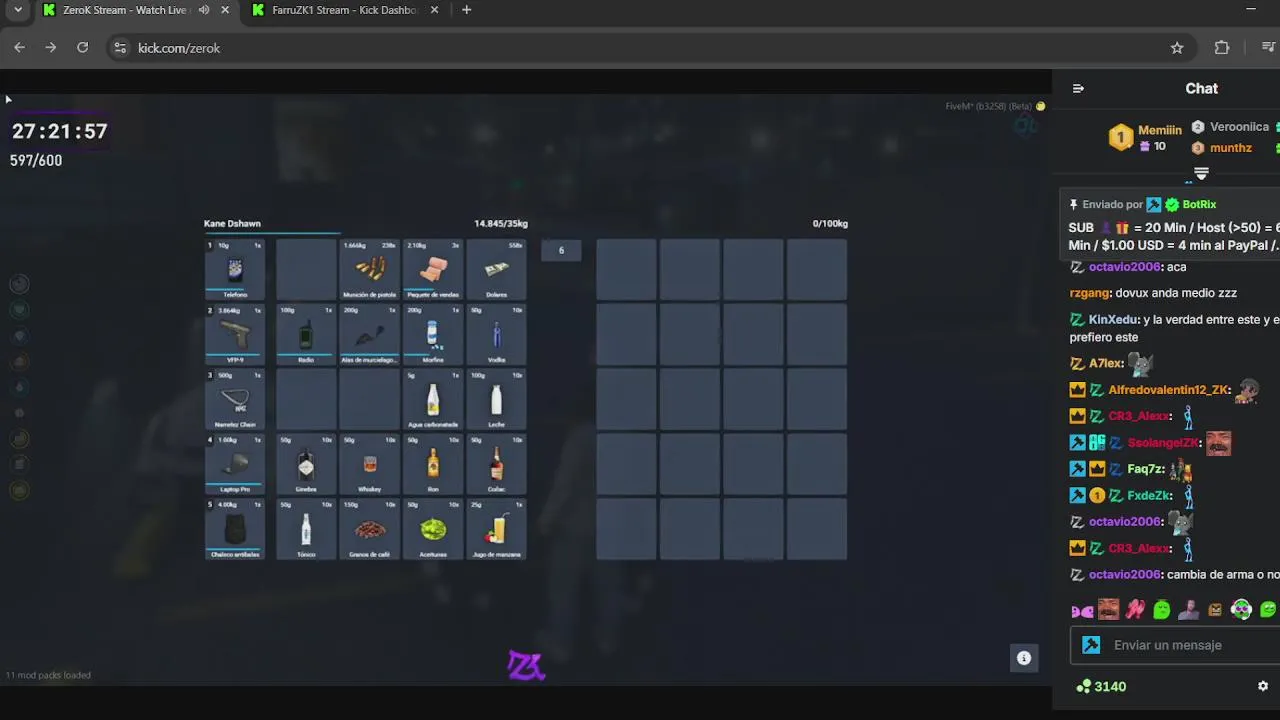Bookmark this page with the star
This screenshot has height=720, width=1280.
(1177, 48)
